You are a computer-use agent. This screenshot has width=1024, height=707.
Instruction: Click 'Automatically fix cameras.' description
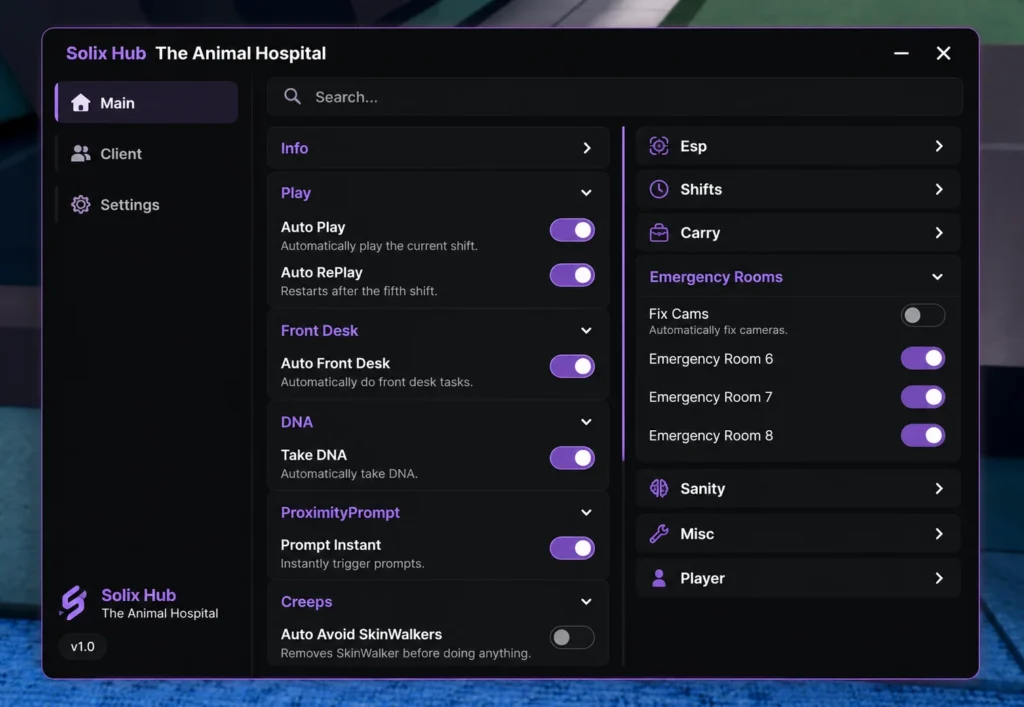pos(718,330)
